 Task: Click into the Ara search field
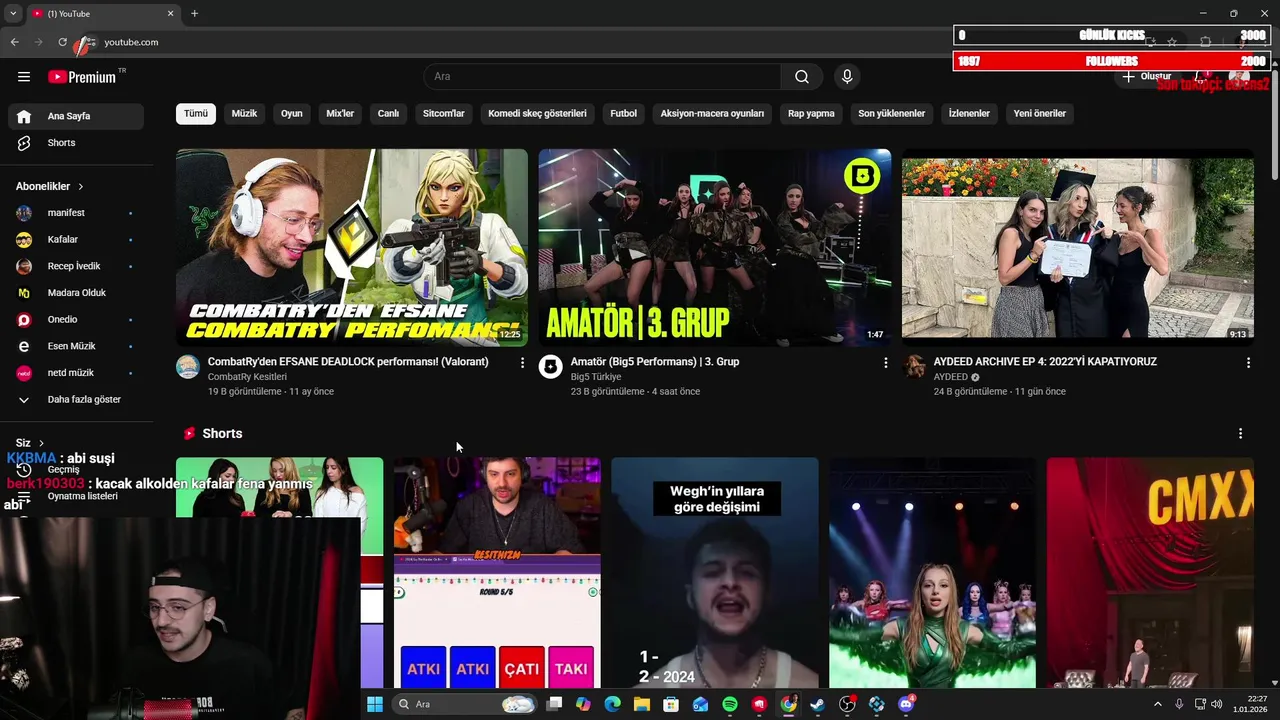(x=603, y=77)
